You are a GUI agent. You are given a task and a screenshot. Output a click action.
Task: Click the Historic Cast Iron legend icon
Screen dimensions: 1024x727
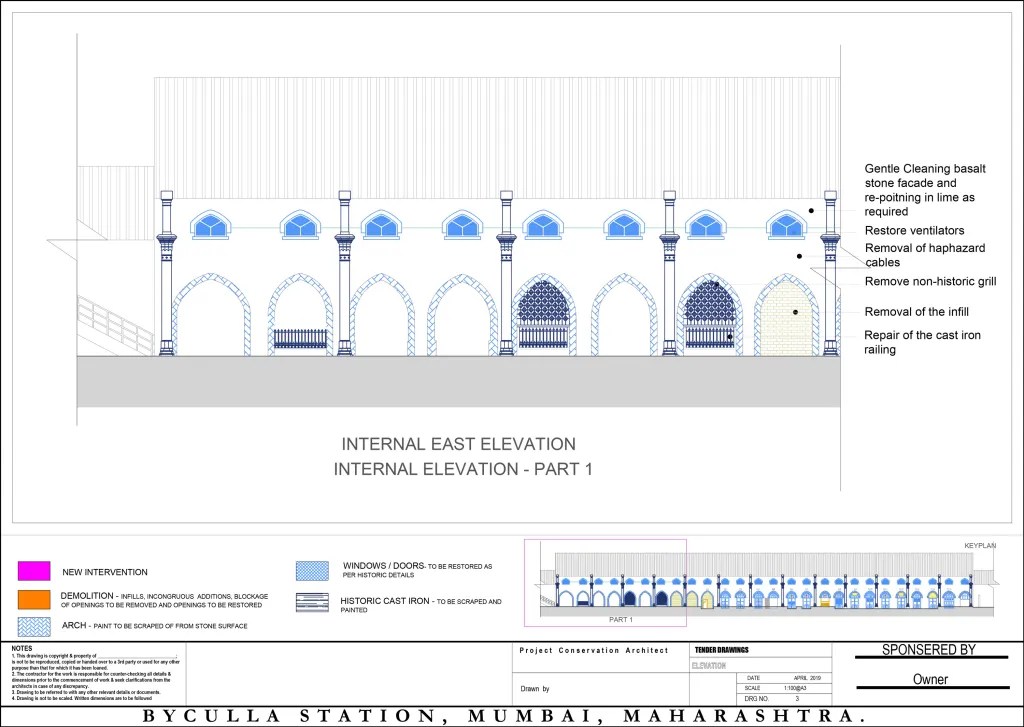pos(312,603)
